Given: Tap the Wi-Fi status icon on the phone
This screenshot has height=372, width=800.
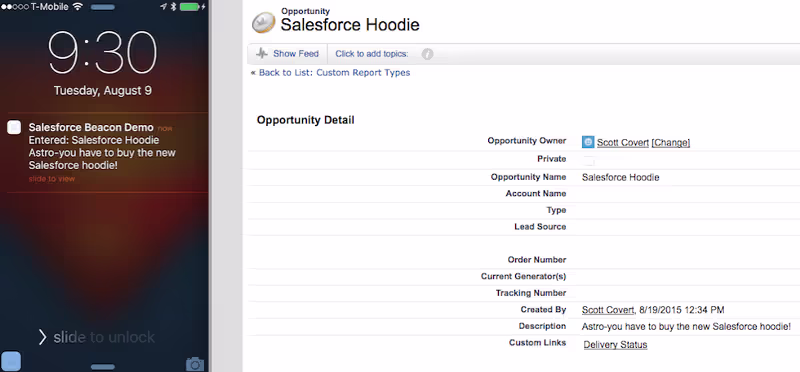Looking at the screenshot, I should [78, 7].
